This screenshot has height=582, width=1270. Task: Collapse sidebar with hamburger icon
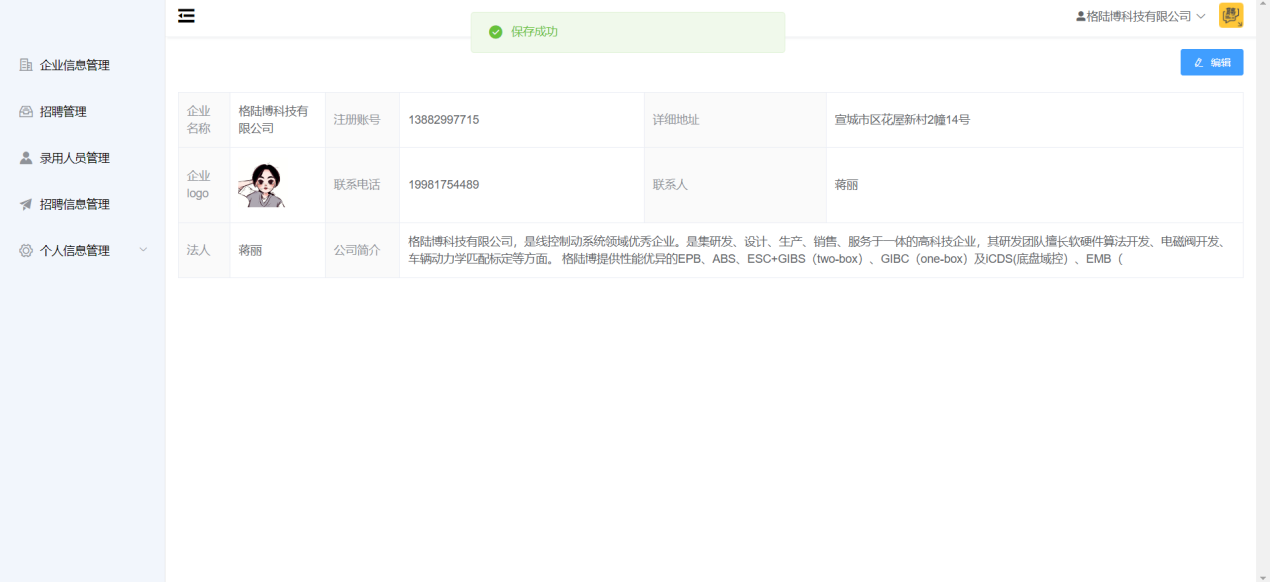[x=186, y=16]
